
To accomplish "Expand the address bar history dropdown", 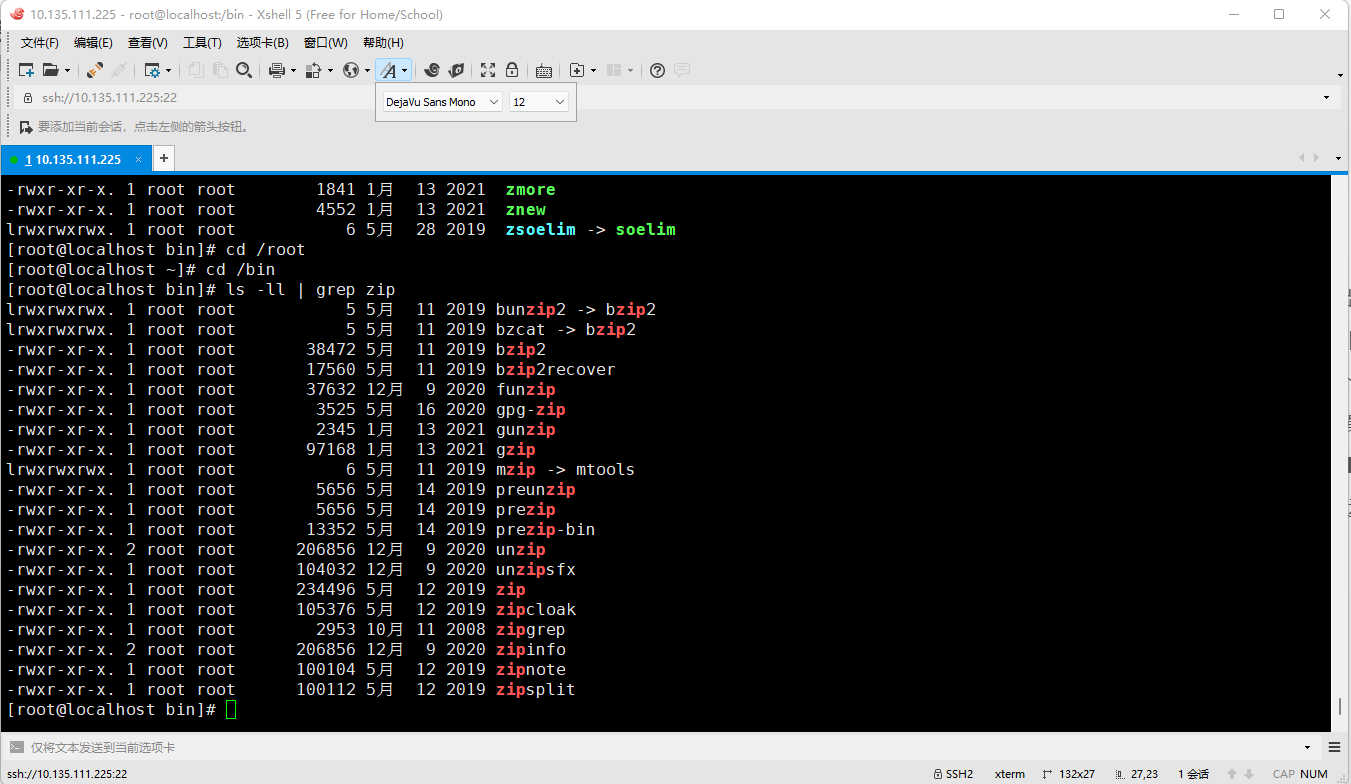I will (1327, 98).
